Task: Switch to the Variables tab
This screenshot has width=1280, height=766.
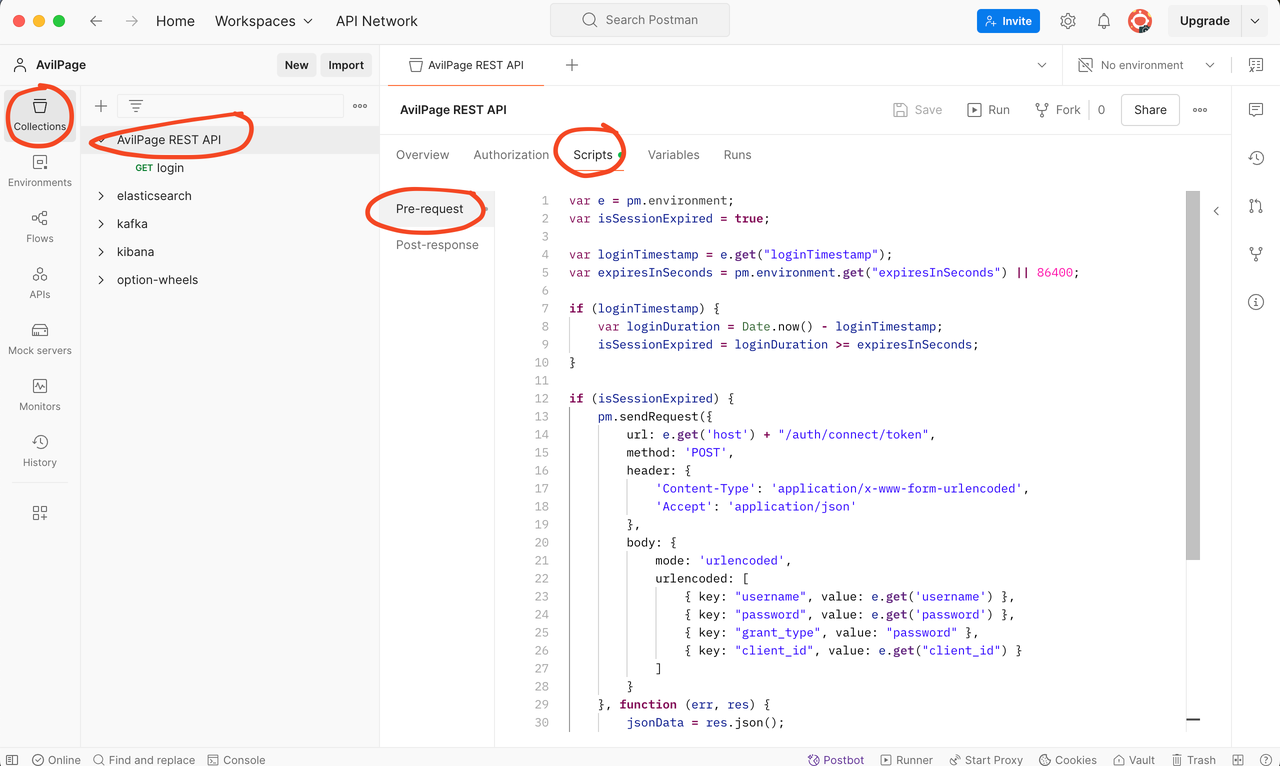Action: pos(674,155)
